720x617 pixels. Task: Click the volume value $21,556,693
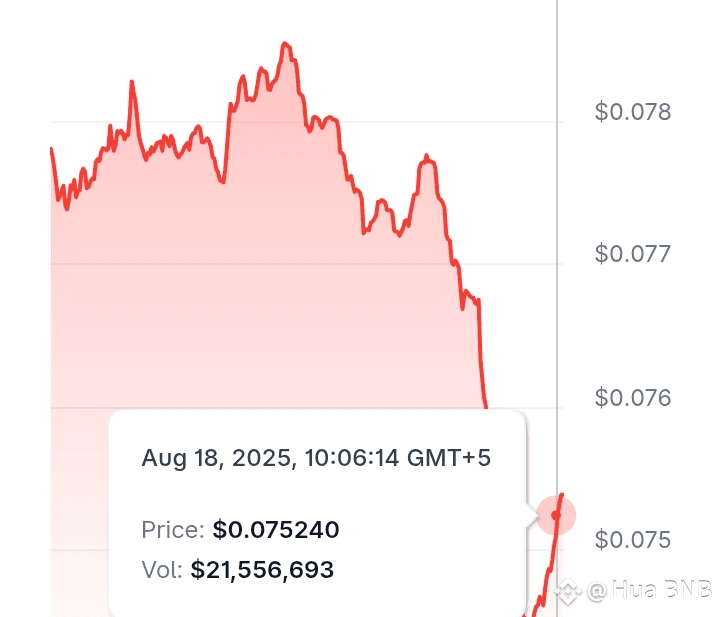point(262,570)
